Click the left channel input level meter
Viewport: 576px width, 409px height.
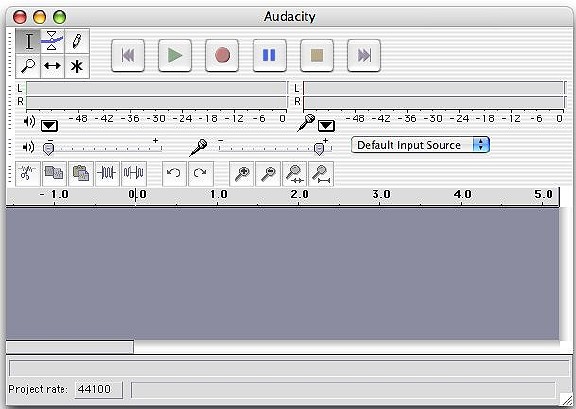[x=433, y=89]
